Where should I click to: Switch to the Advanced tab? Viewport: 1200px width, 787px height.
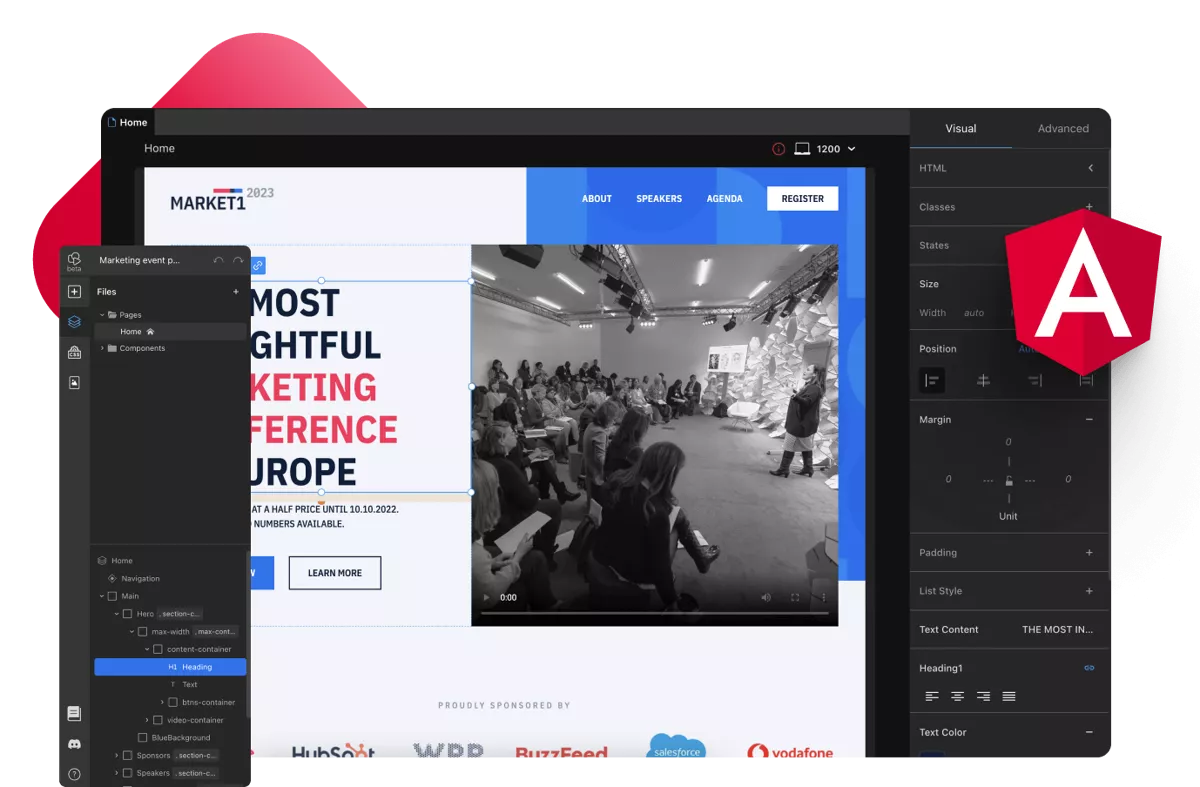tap(1062, 128)
